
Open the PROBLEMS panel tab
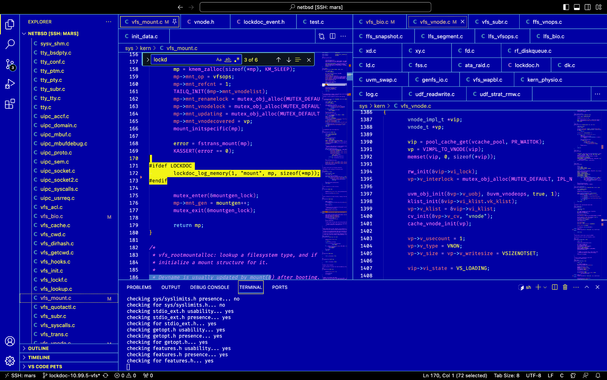[139, 287]
